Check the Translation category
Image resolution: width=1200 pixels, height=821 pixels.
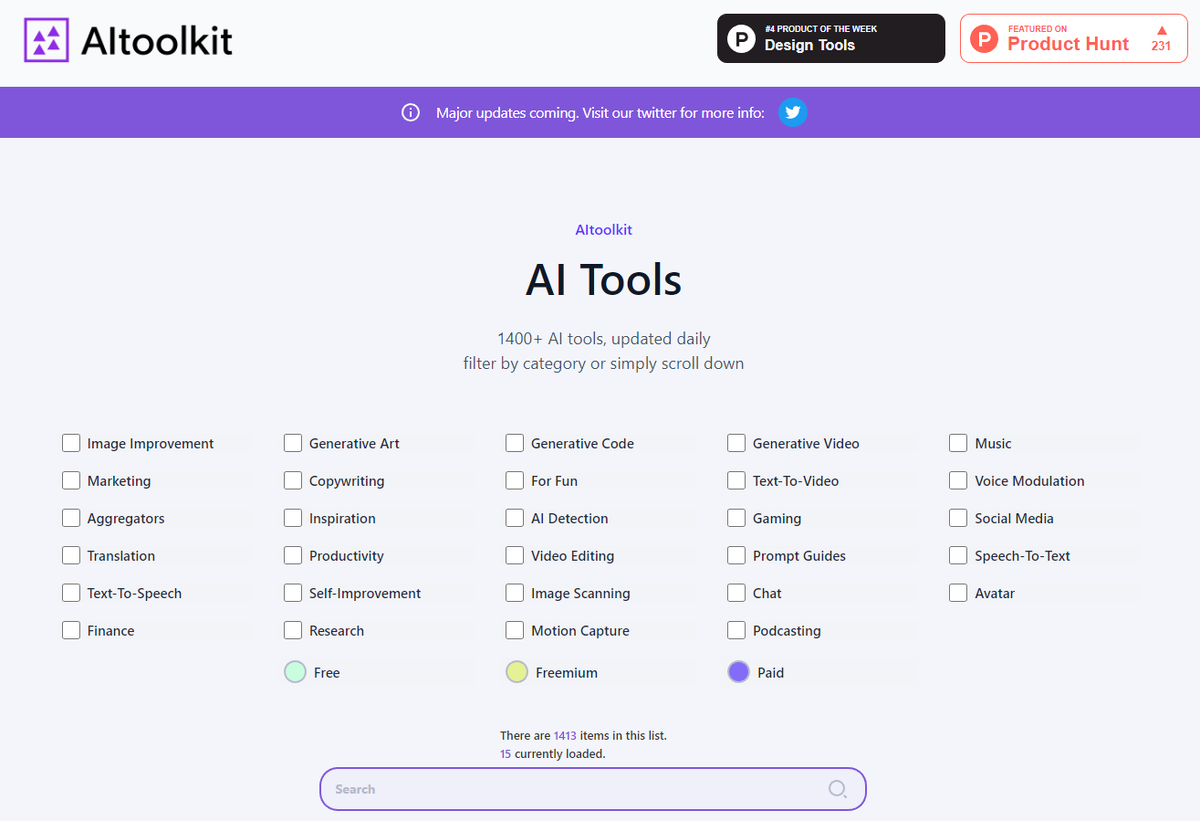coord(71,556)
